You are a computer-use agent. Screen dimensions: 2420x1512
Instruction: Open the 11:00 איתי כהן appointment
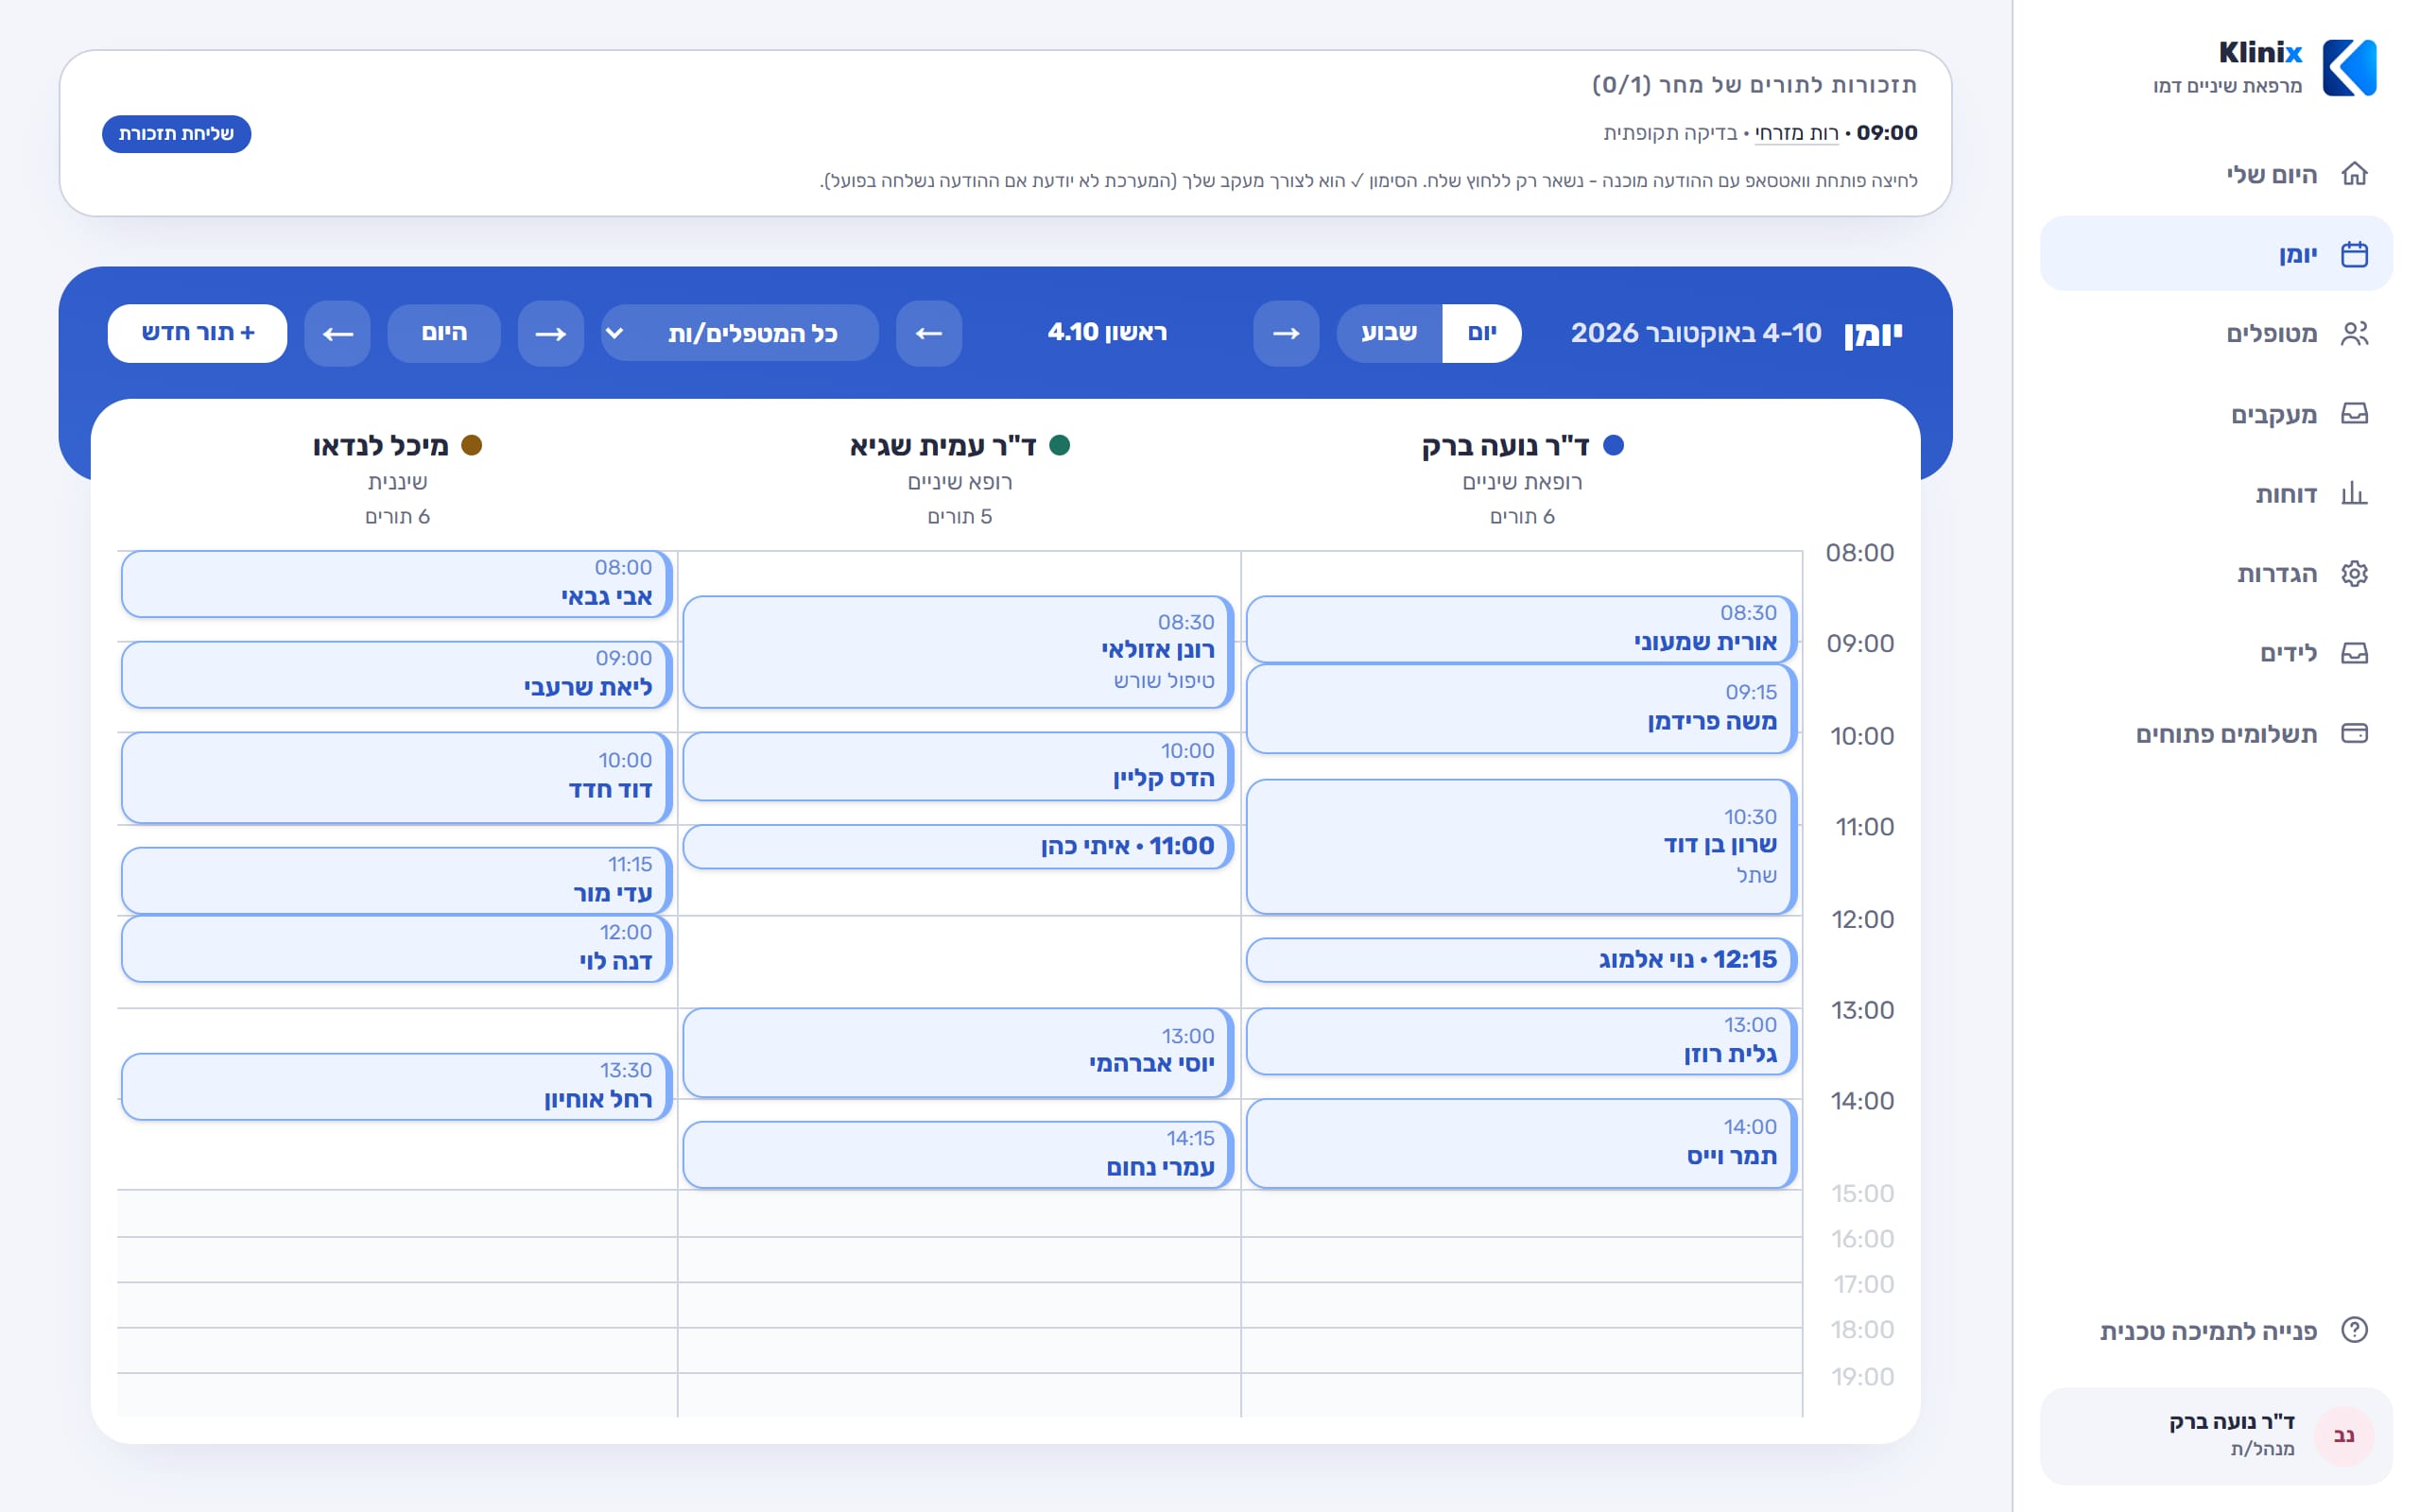(x=958, y=847)
